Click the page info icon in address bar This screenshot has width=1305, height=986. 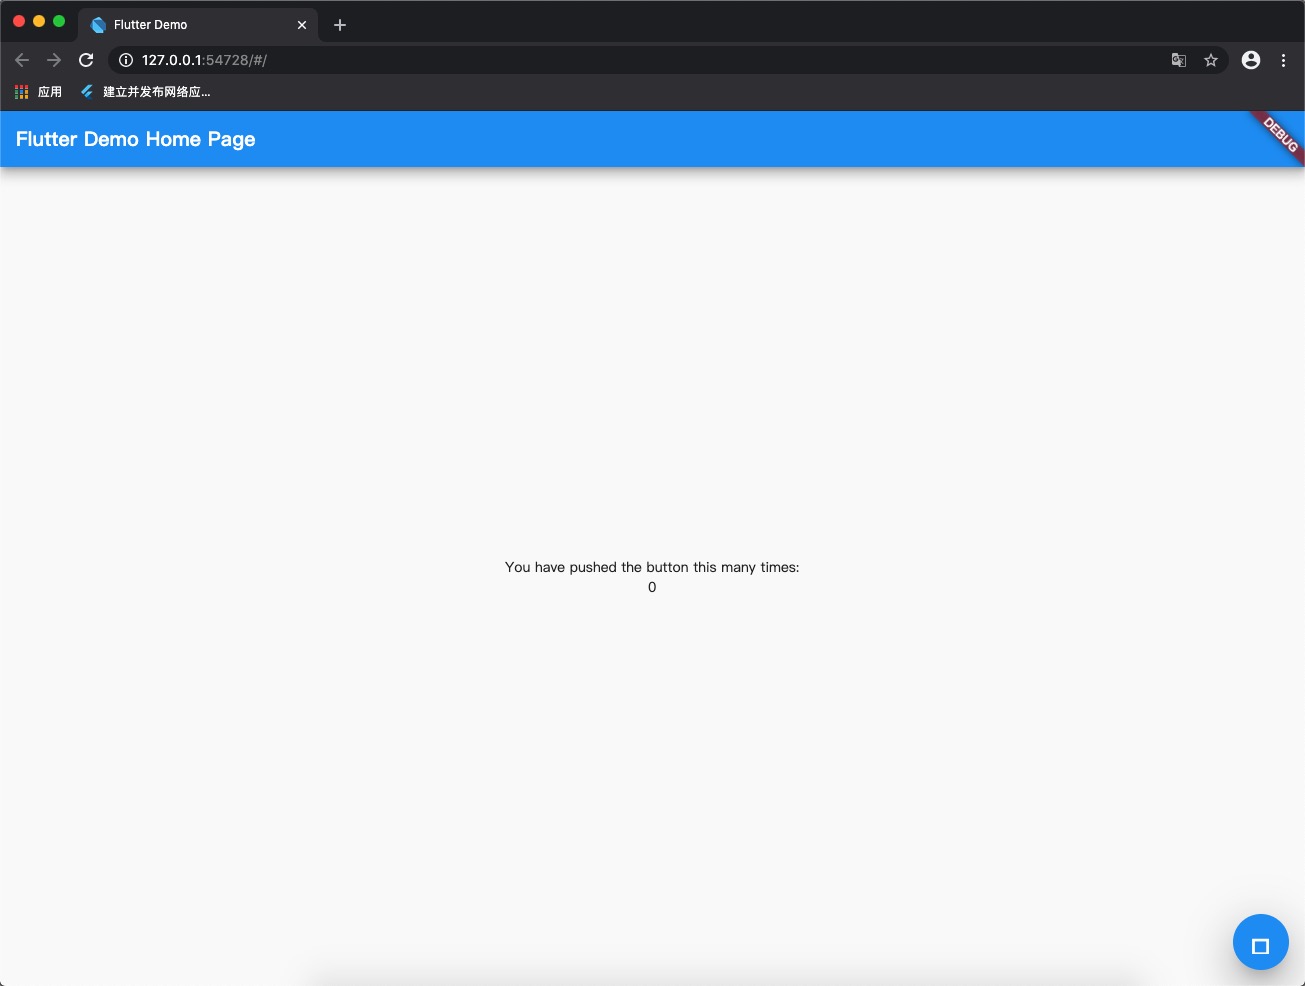(125, 60)
